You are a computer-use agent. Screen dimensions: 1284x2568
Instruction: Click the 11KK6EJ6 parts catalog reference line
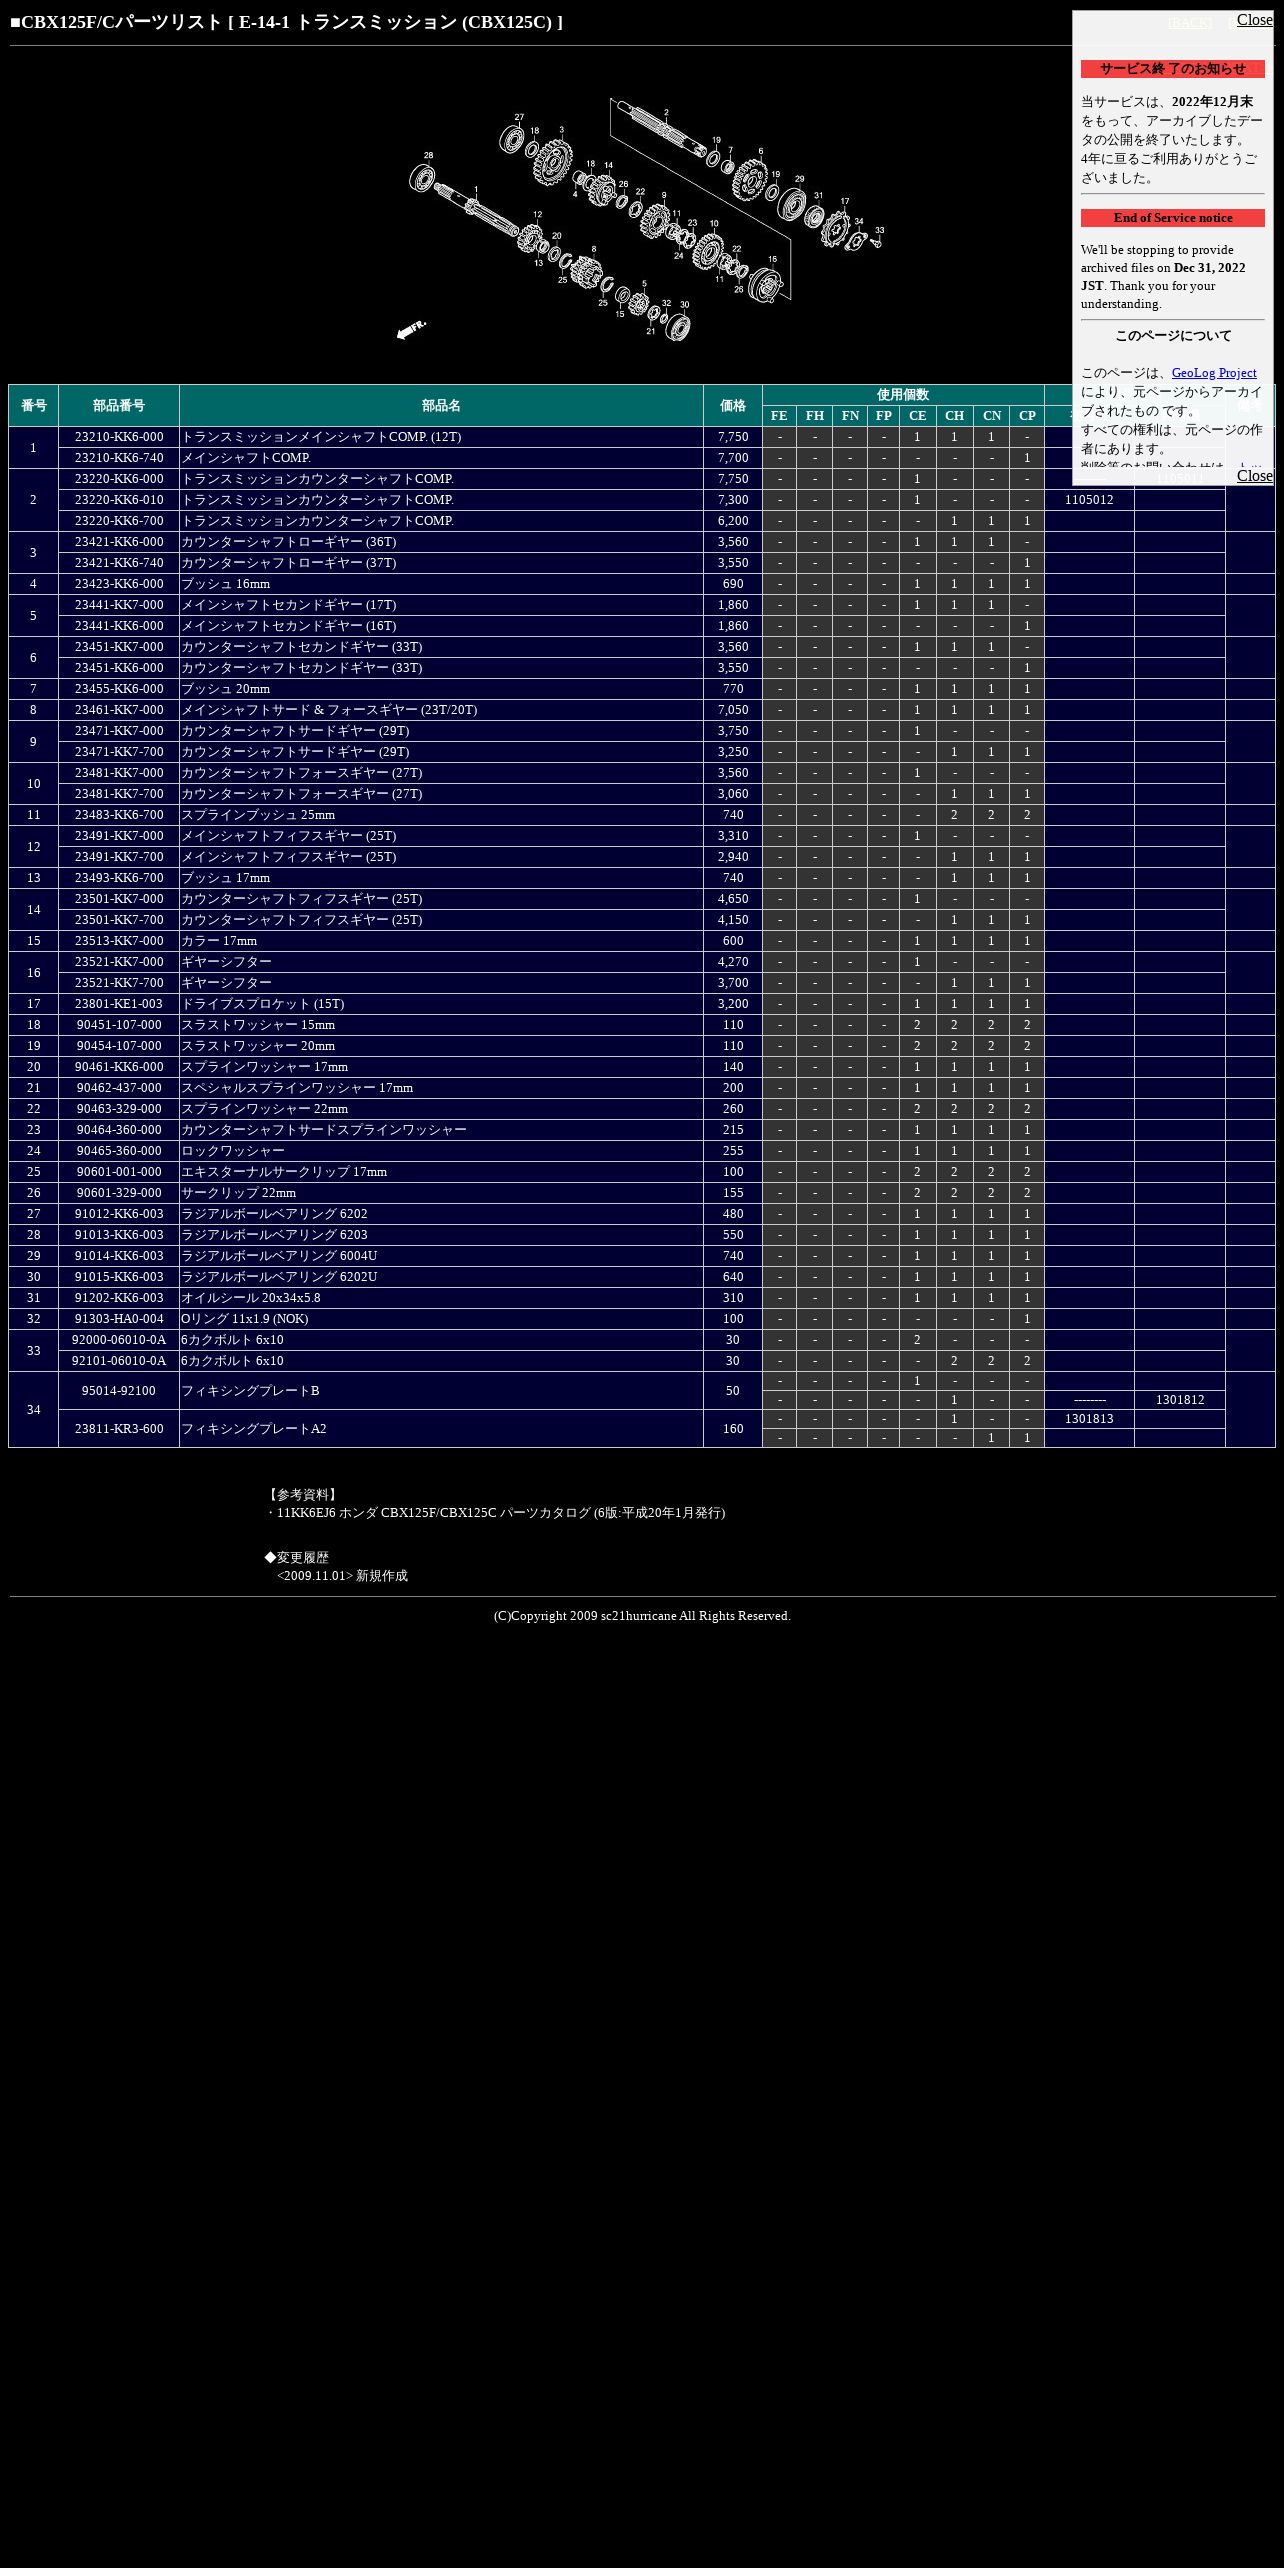point(495,1513)
